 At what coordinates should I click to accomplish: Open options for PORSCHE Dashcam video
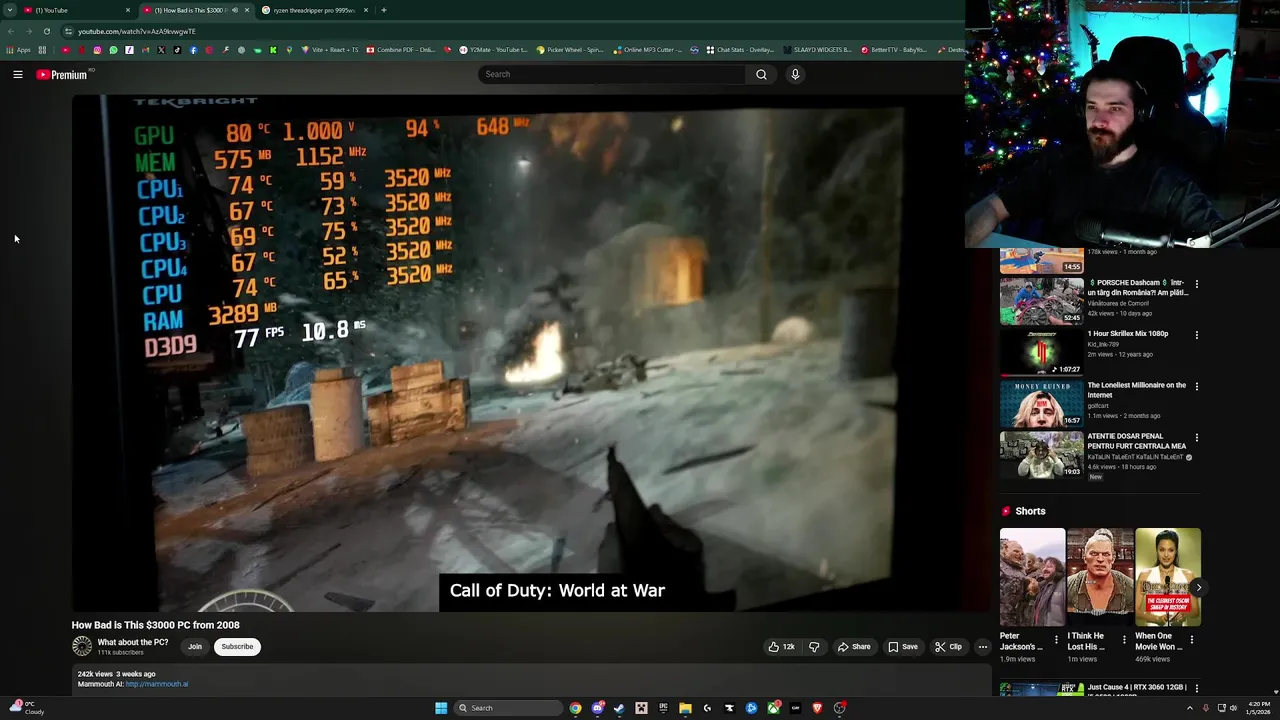pos(1196,284)
